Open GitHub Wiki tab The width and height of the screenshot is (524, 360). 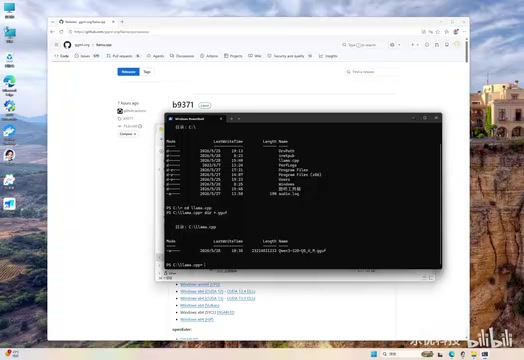coord(255,56)
